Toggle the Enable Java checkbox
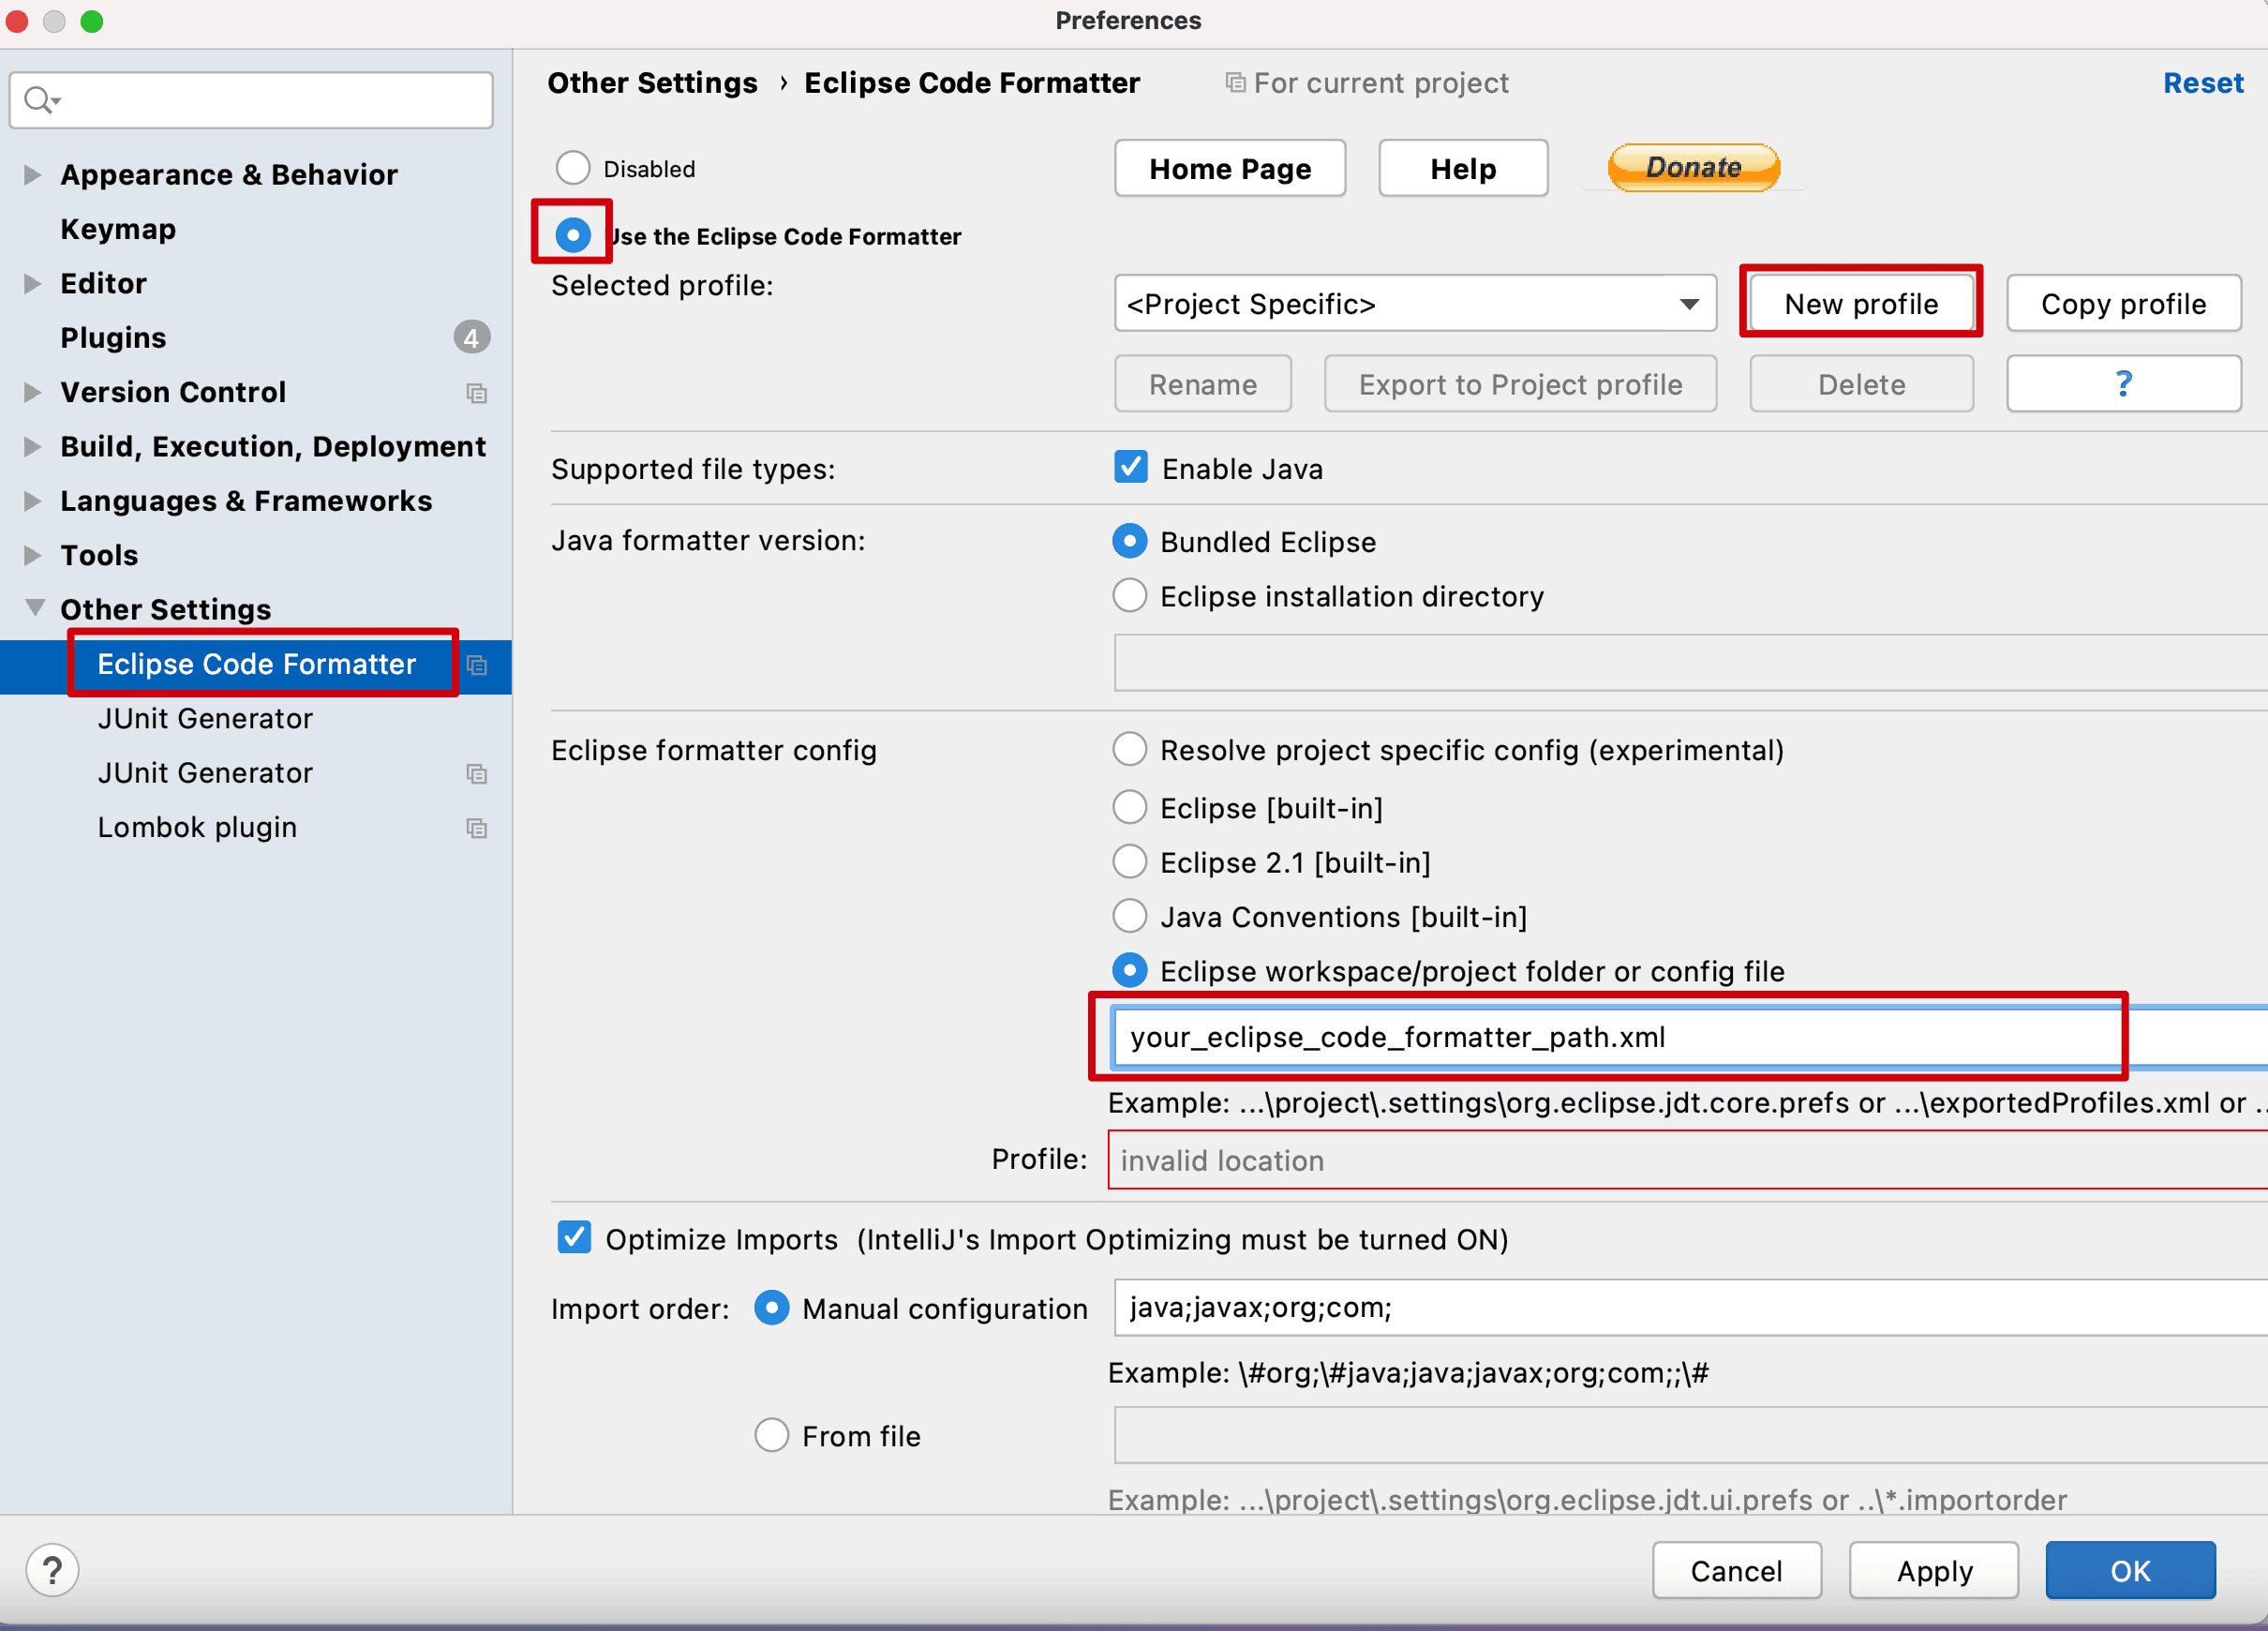This screenshot has height=1631, width=2268. (x=1131, y=468)
